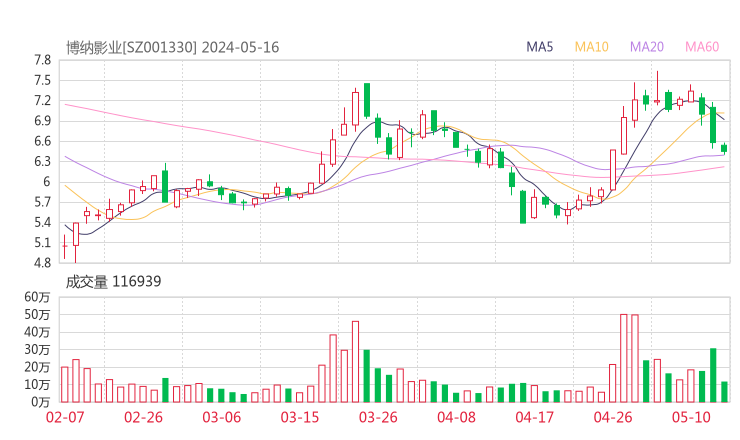Click the 4.8 price axis label
This screenshot has height=440, width=740.
click(x=42, y=263)
